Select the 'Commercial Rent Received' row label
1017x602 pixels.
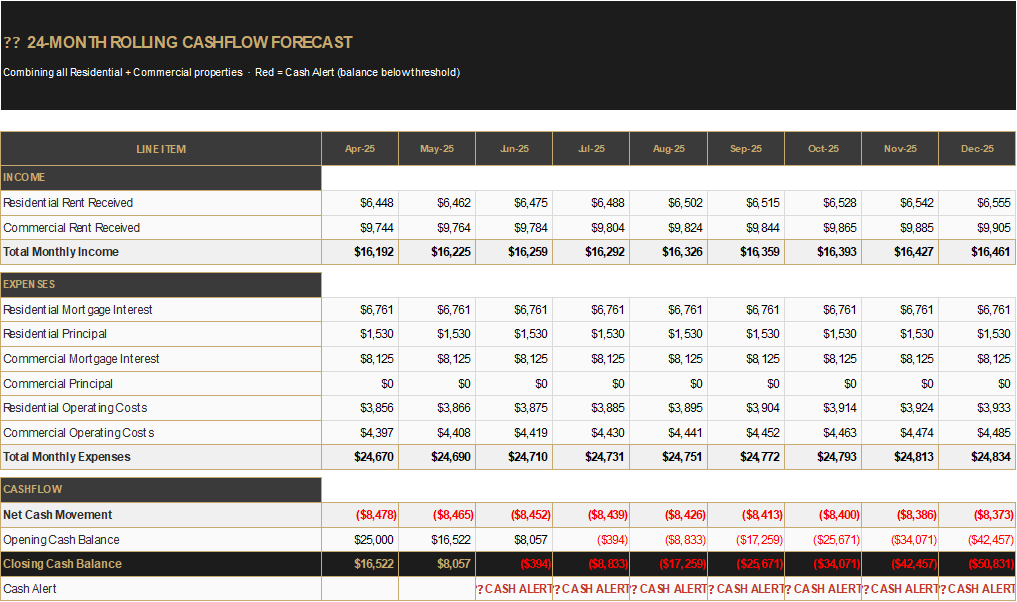161,228
